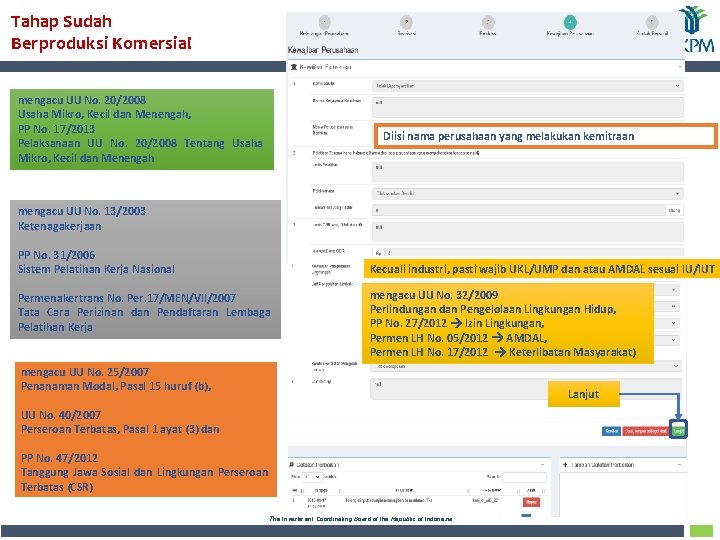Select Keterangan Perusahaan step label in wizard
The image size is (720, 540).
coord(324,34)
